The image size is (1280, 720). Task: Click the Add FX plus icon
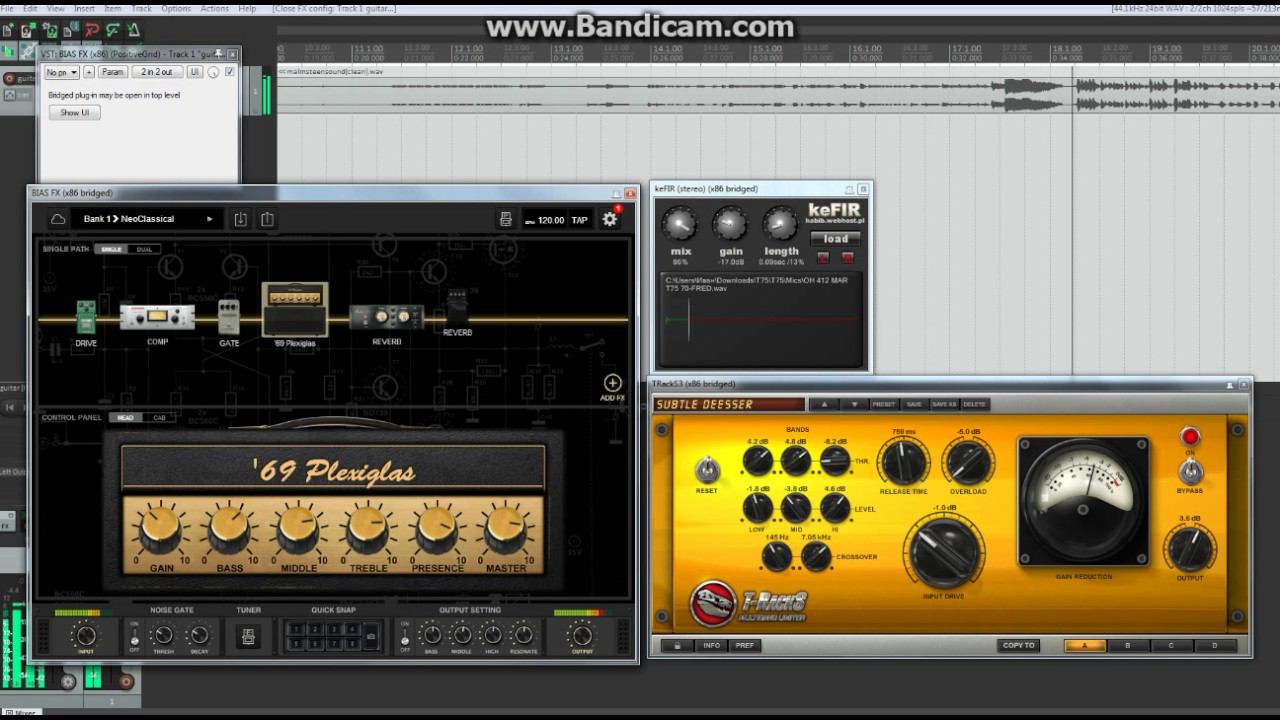[x=612, y=383]
